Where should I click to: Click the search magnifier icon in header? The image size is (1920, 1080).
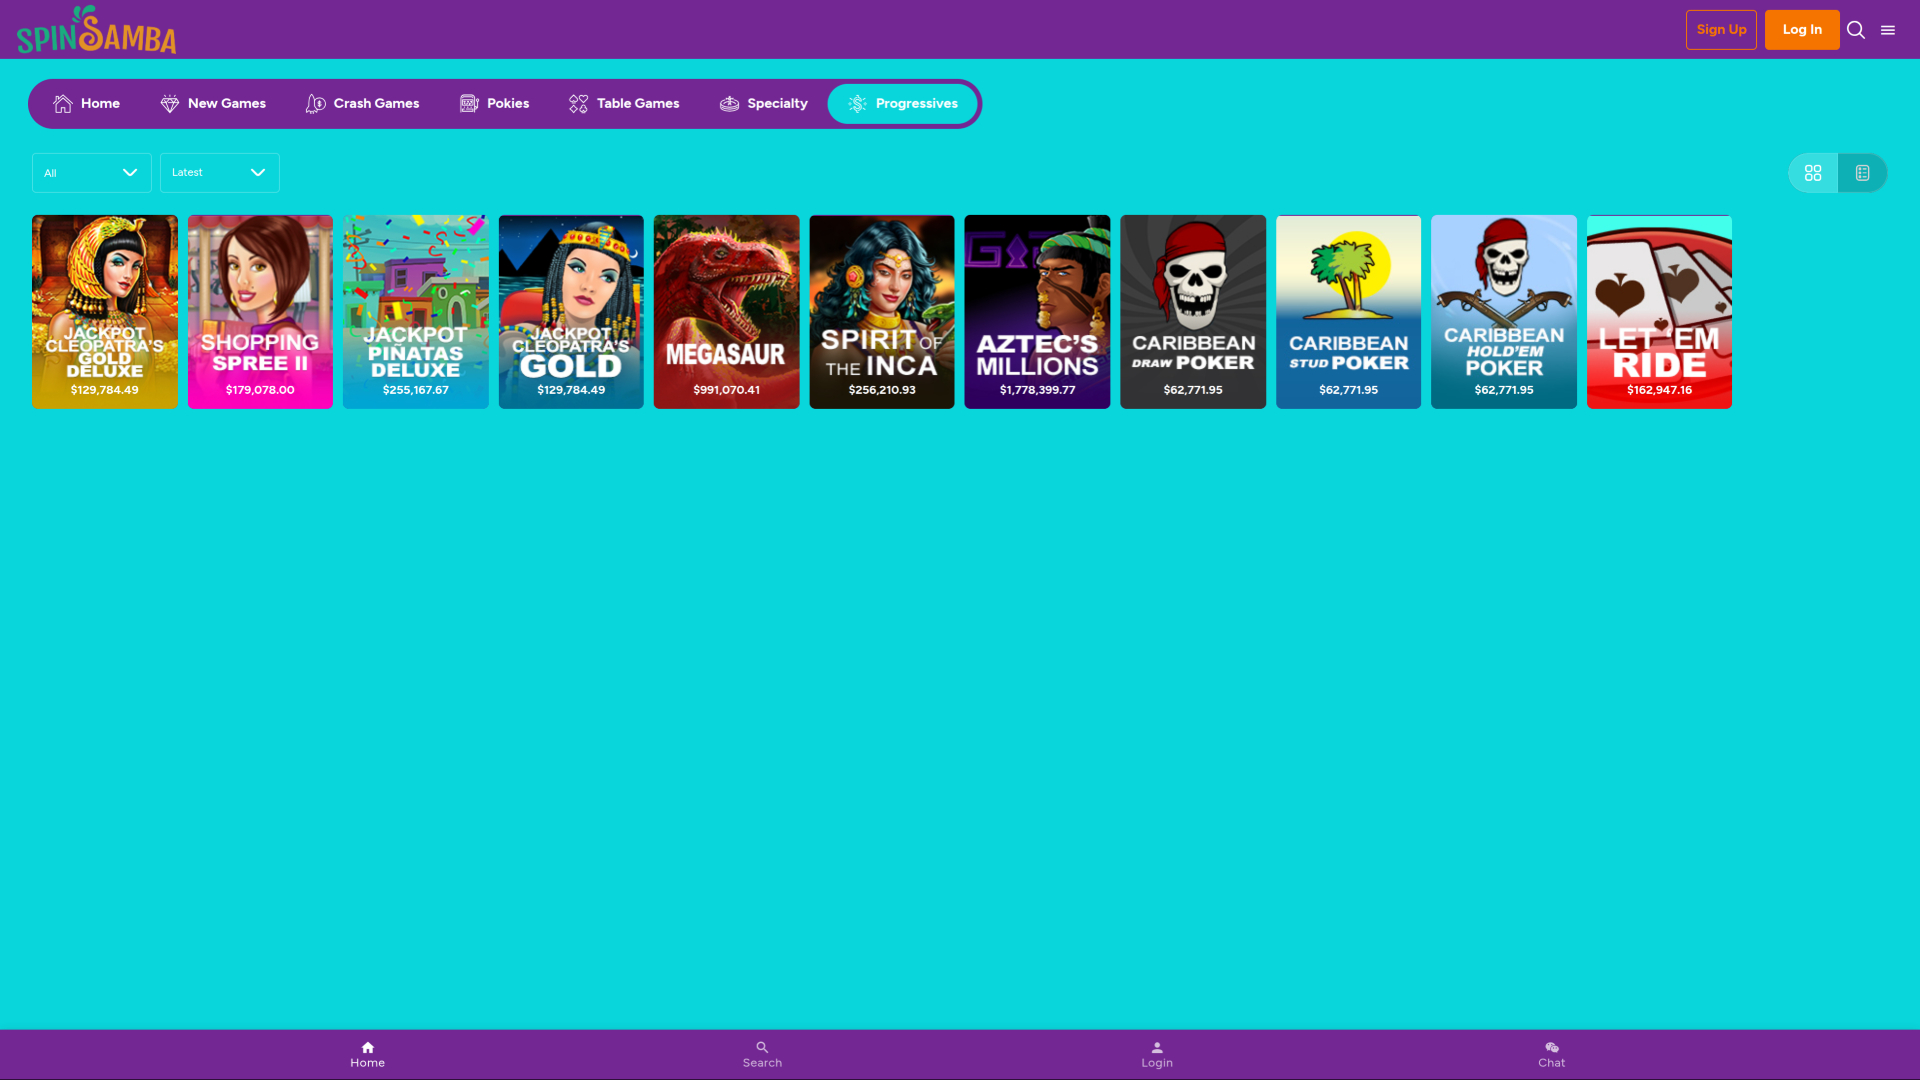pyautogui.click(x=1855, y=30)
